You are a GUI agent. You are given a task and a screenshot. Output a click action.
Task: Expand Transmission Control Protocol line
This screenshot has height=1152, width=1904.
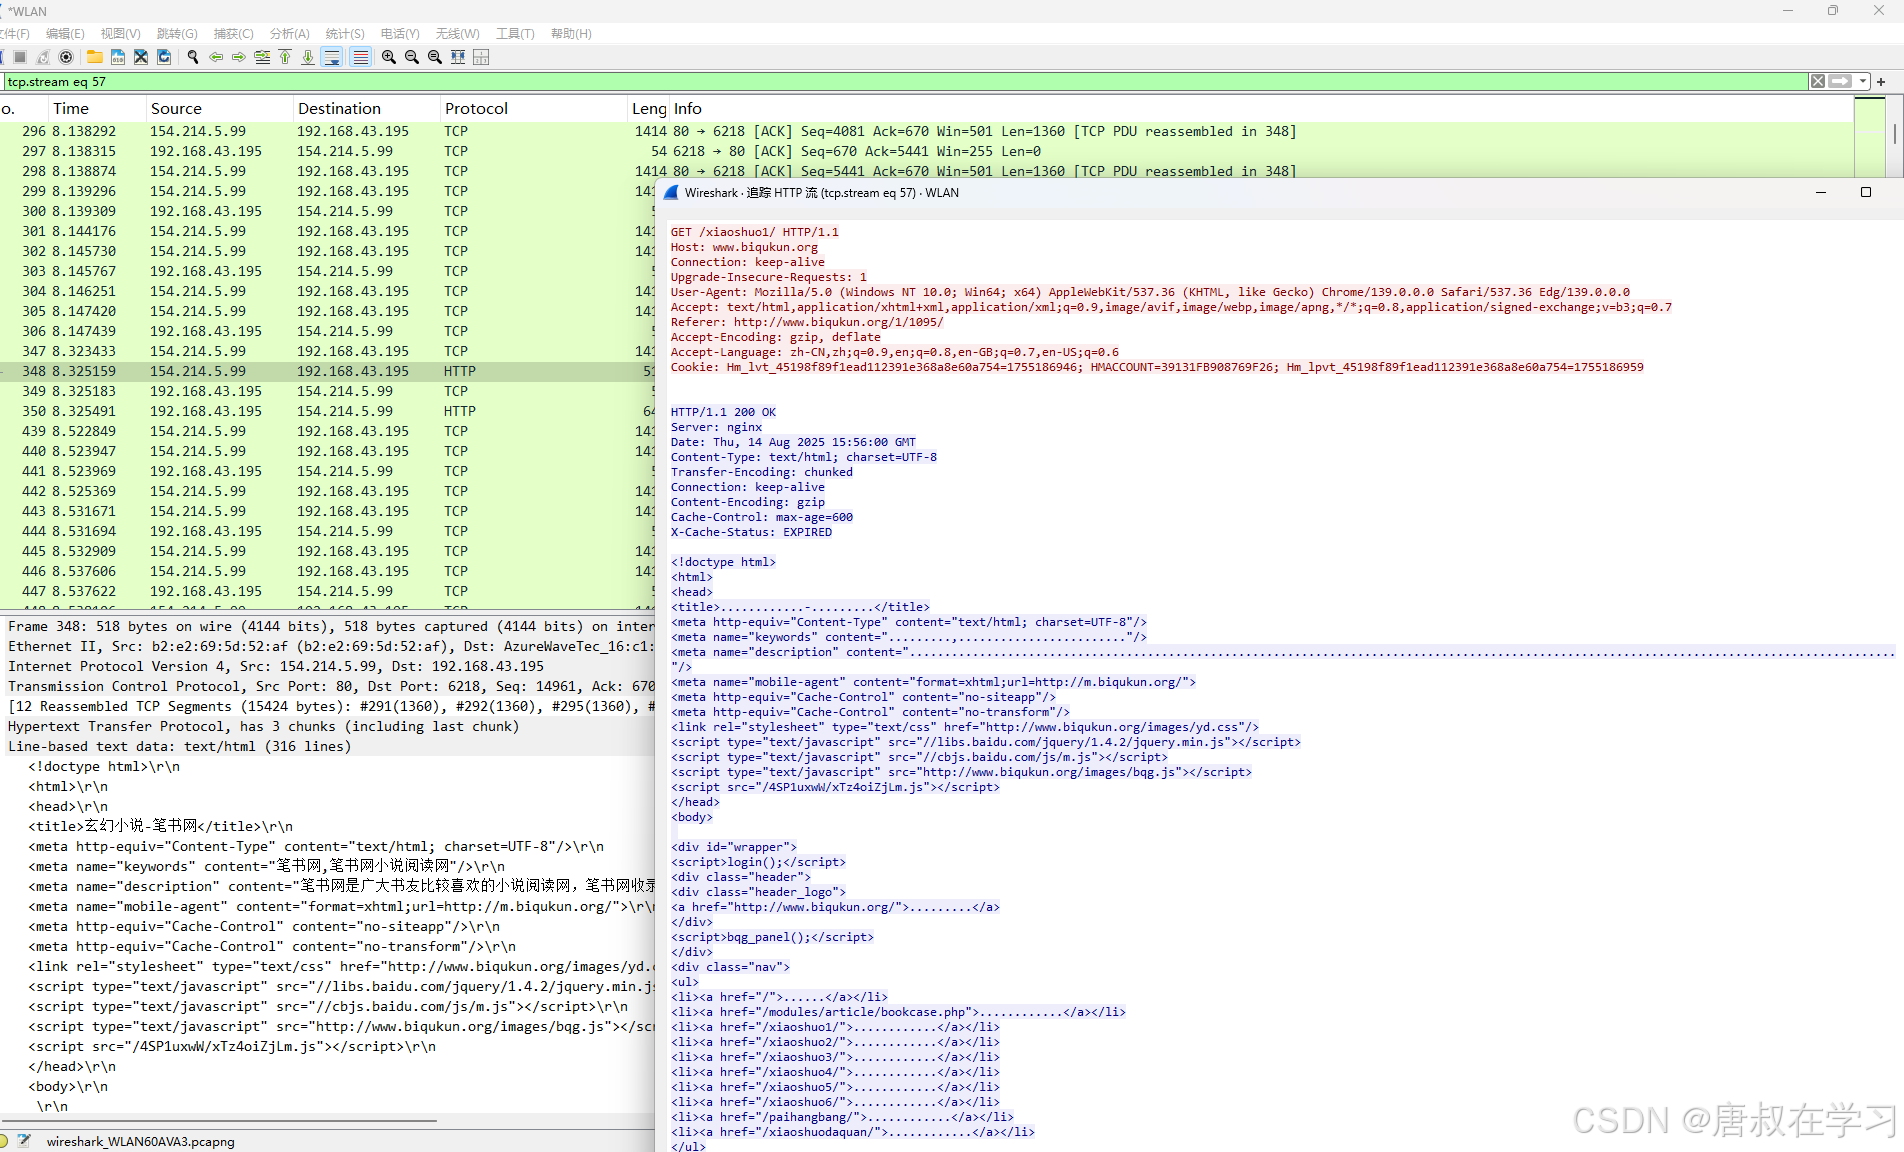click(x=330, y=687)
